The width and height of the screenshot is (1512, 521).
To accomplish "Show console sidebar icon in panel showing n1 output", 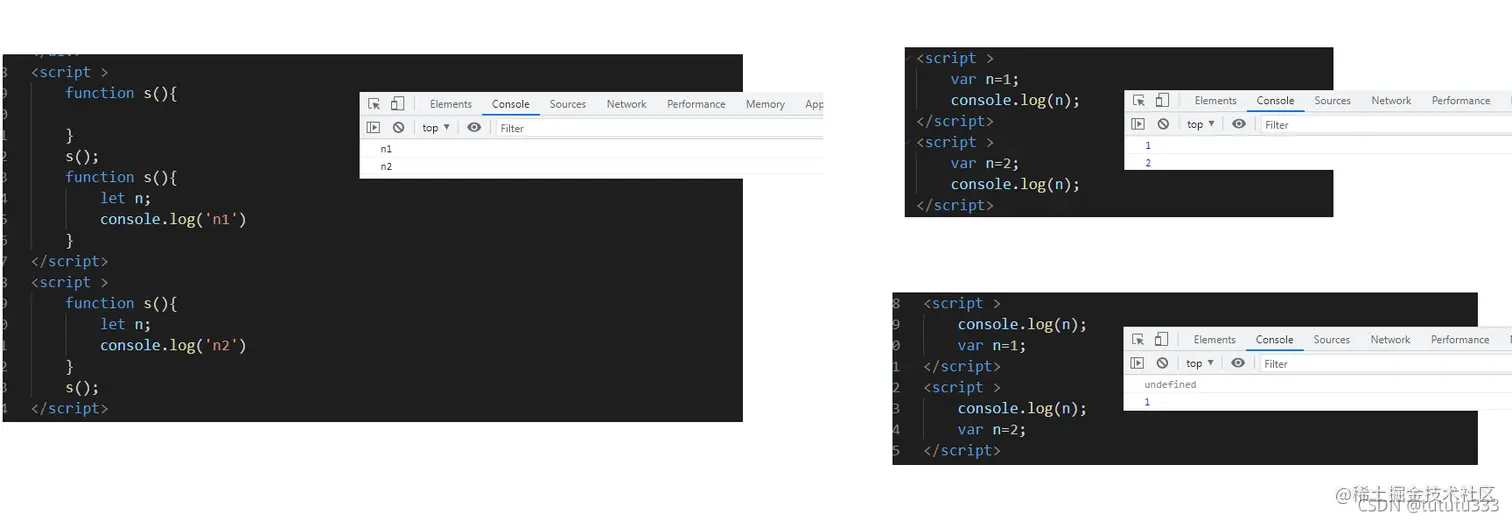I will pos(373,128).
